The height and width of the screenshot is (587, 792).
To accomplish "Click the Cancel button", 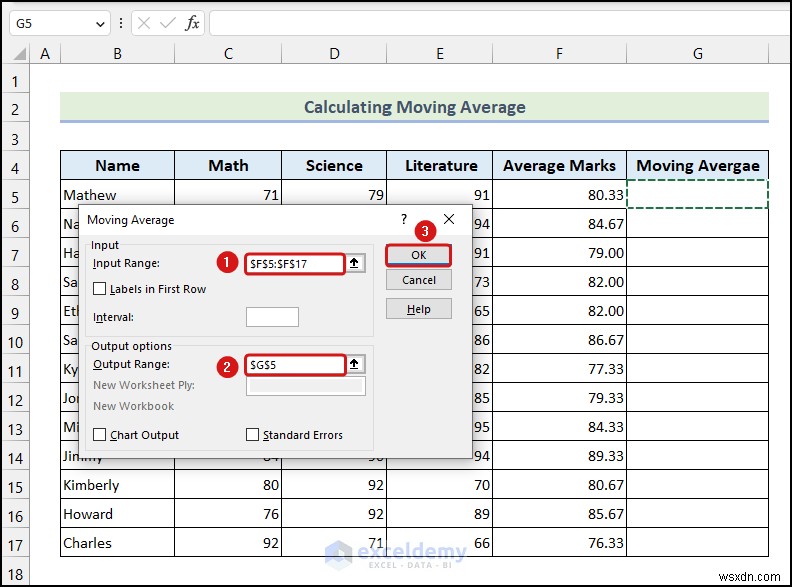I will (418, 280).
